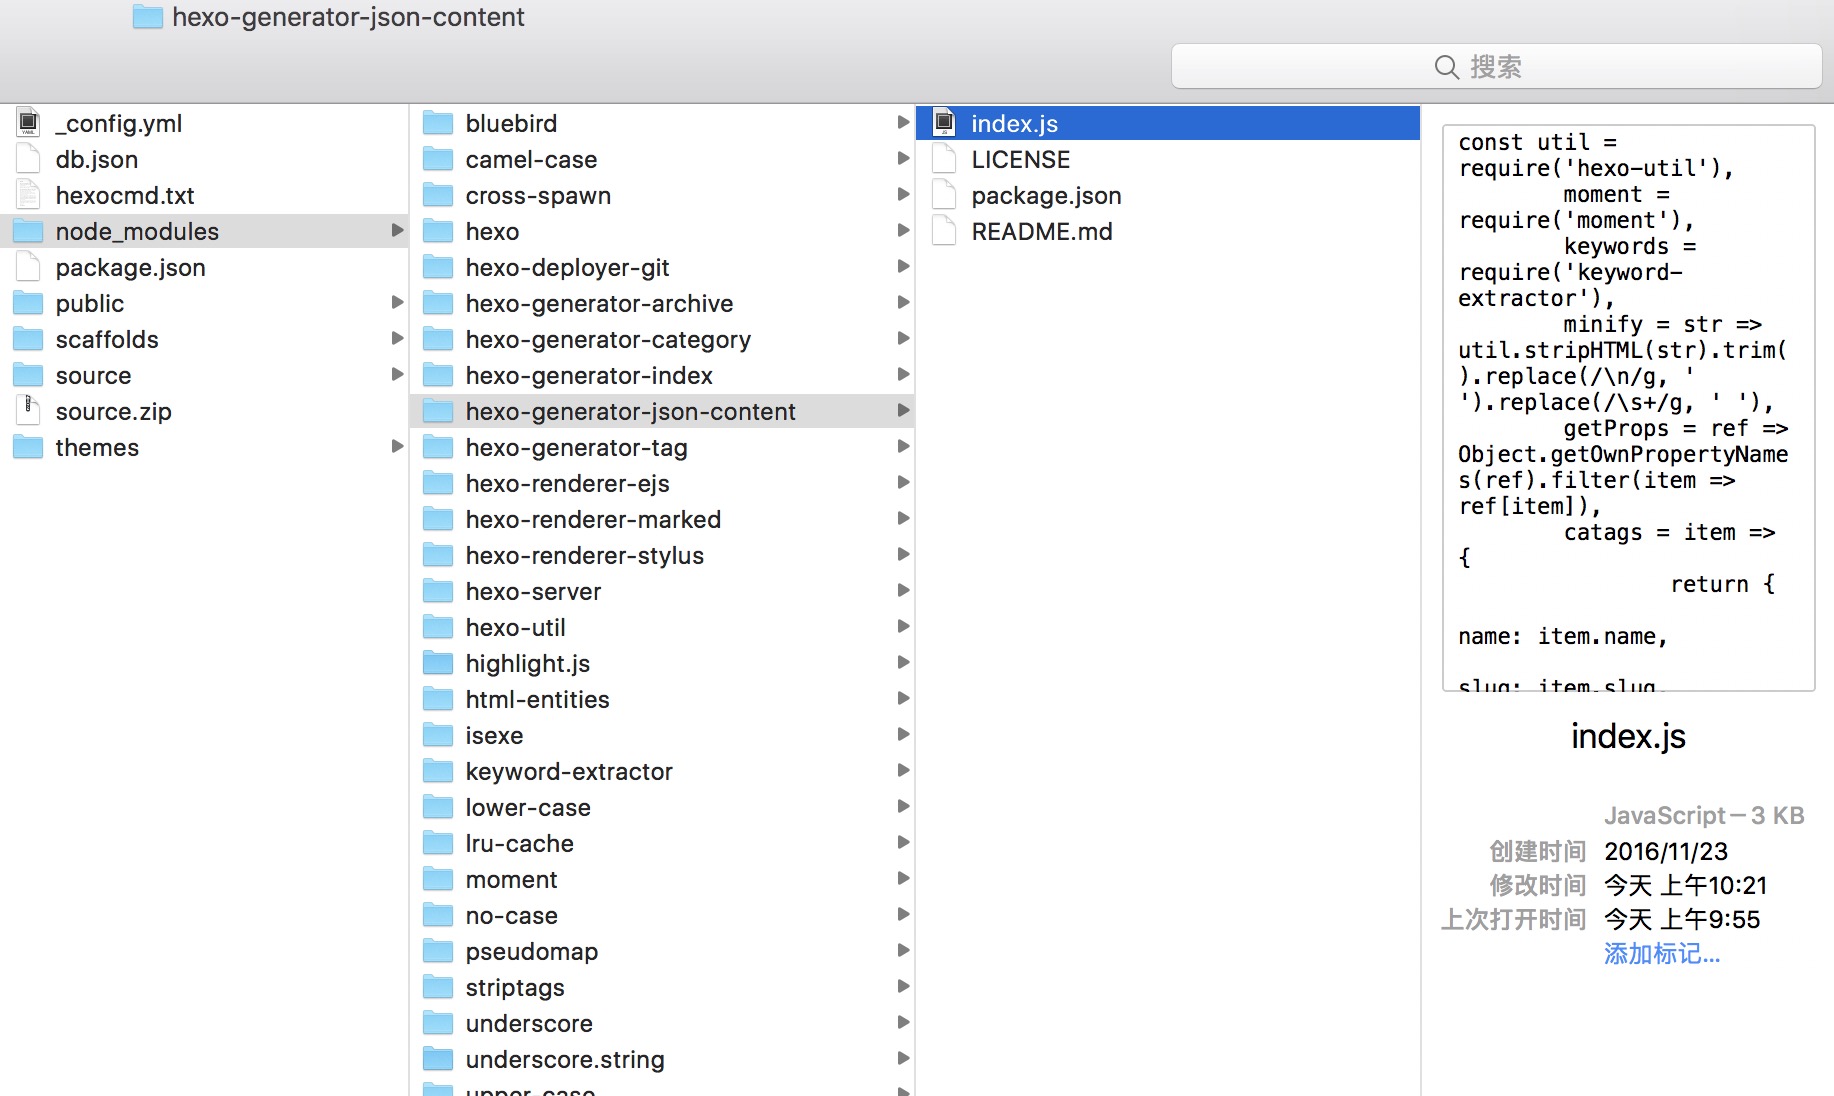The image size is (1834, 1096).
Task: Click the index.js code preview pane
Action: pos(1628,407)
